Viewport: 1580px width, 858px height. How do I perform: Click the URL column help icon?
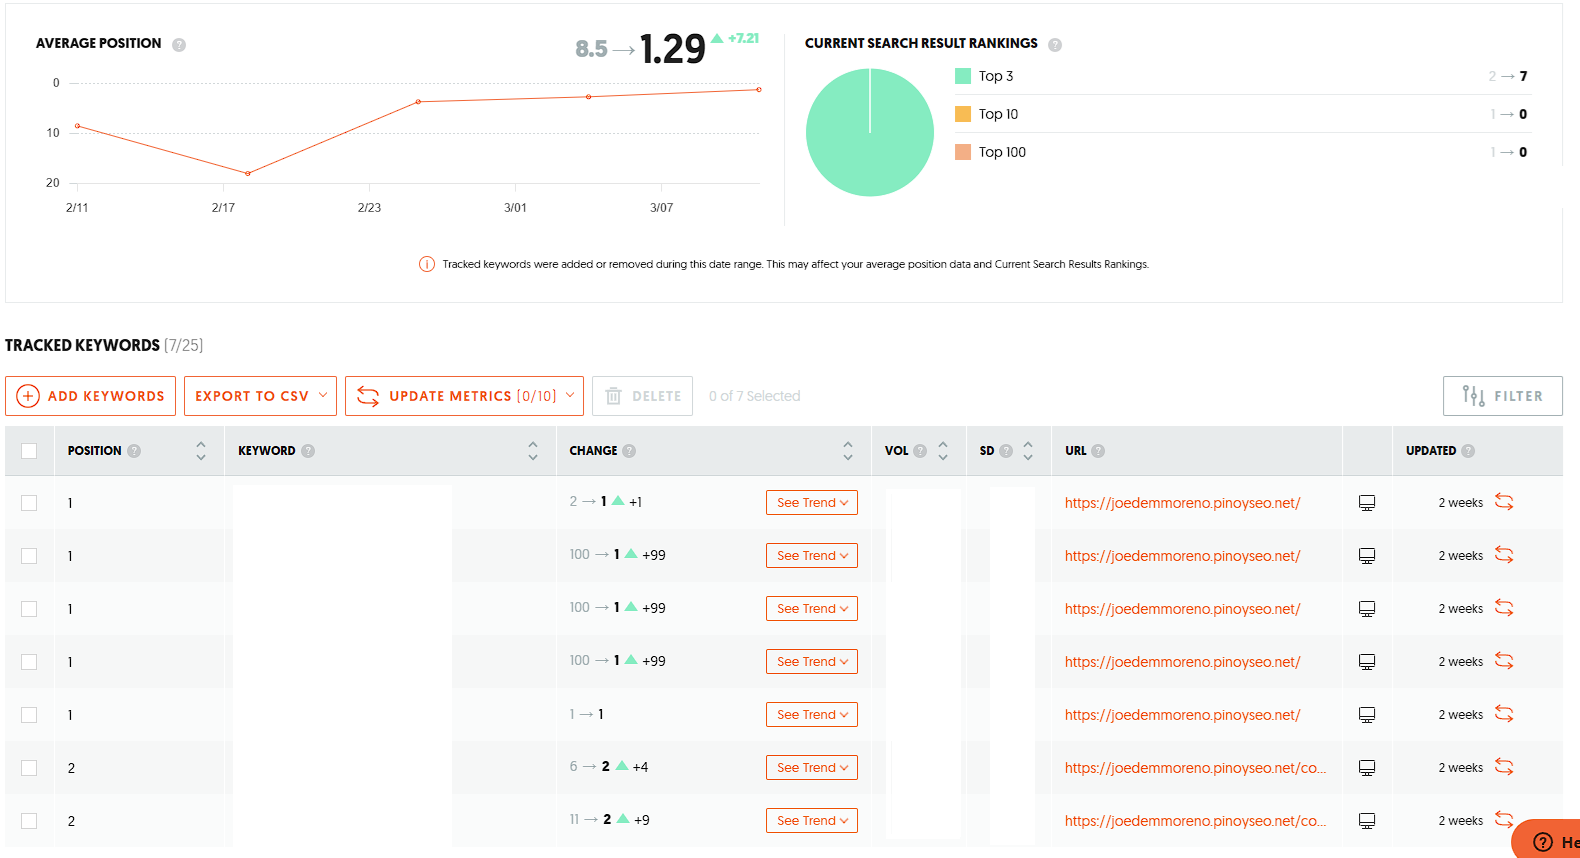coord(1098,451)
